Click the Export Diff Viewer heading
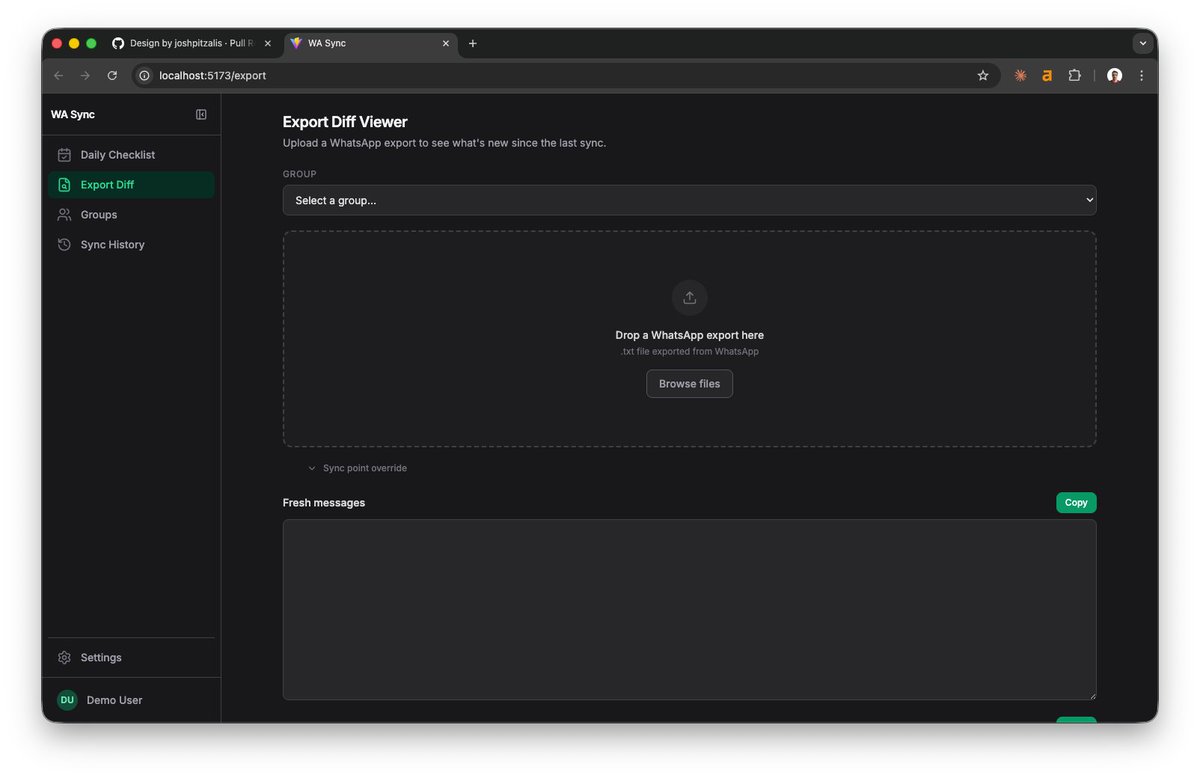The image size is (1200, 778). pos(345,122)
